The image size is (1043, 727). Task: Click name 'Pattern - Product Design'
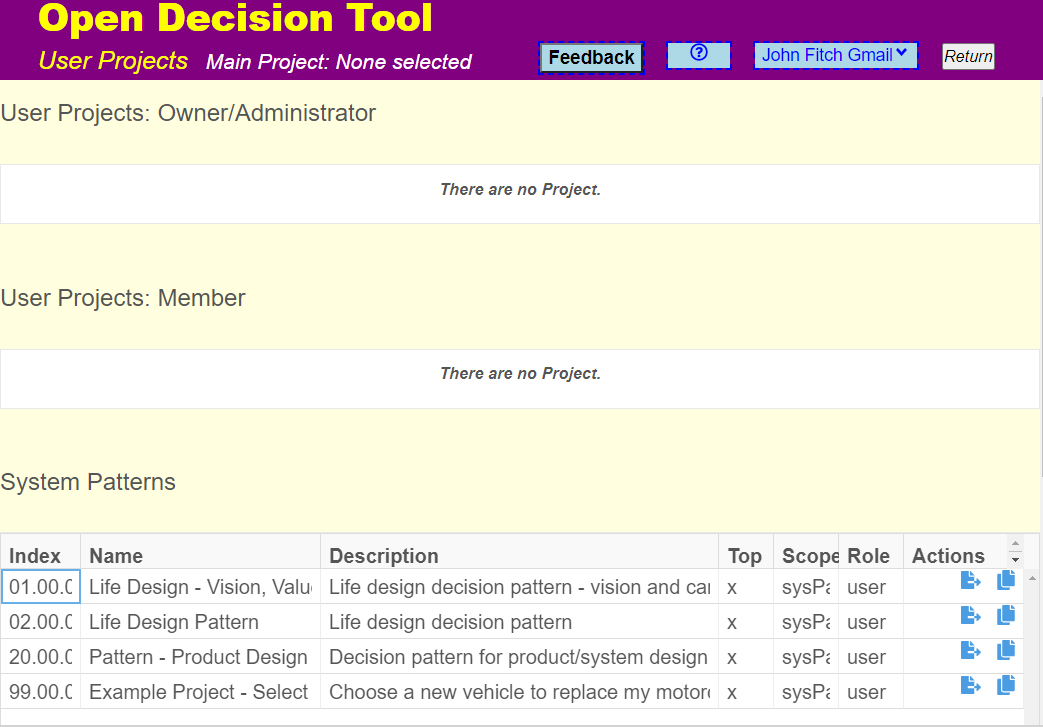point(200,656)
